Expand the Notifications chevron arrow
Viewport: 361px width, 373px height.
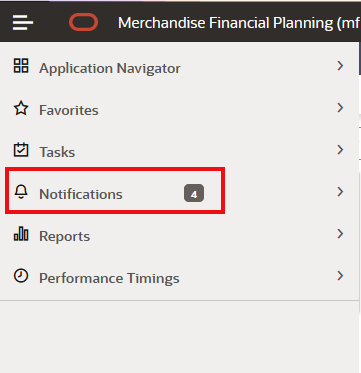pyautogui.click(x=340, y=192)
